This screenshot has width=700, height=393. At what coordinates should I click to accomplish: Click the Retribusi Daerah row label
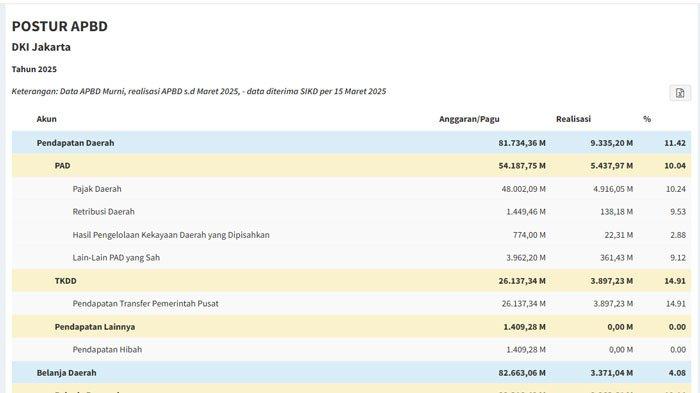point(104,212)
